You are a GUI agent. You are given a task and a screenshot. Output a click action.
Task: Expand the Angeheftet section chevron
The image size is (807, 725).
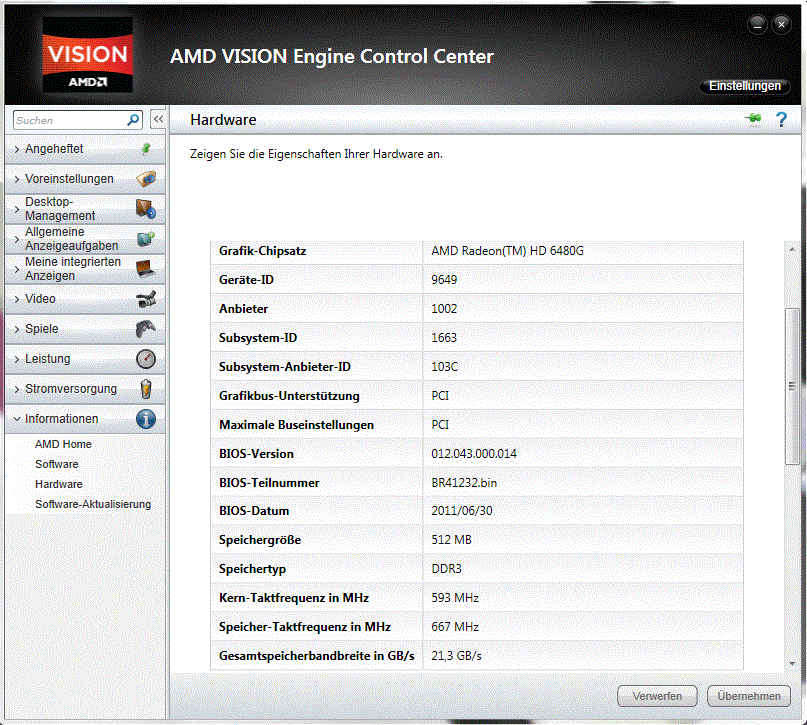tap(17, 149)
